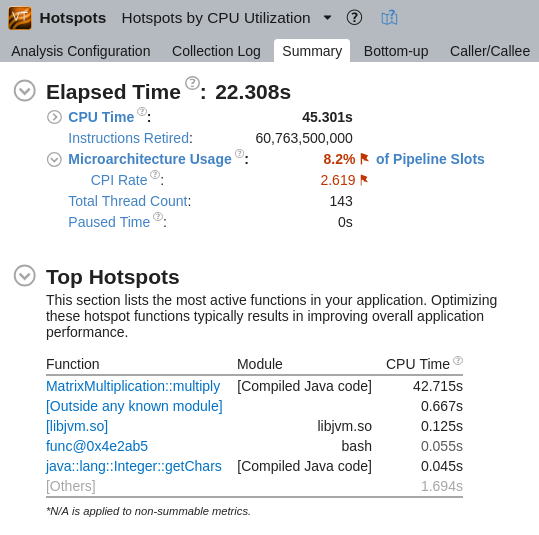Click the help icon beside the CPU Time metric
539x535 pixels.
point(142,111)
